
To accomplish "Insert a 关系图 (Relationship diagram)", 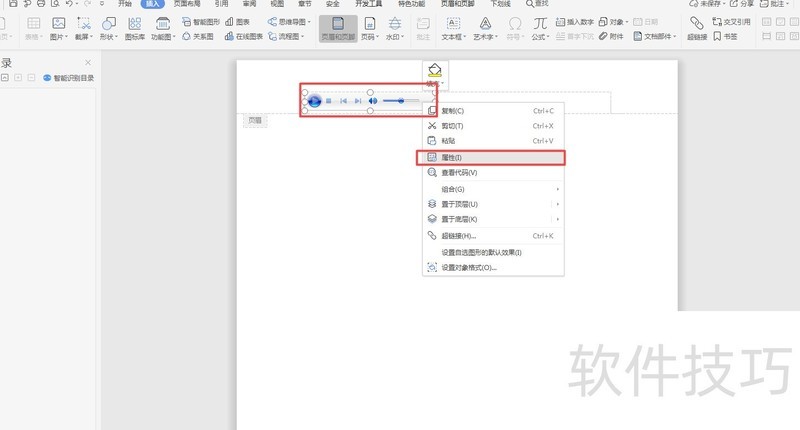I will tap(198, 36).
